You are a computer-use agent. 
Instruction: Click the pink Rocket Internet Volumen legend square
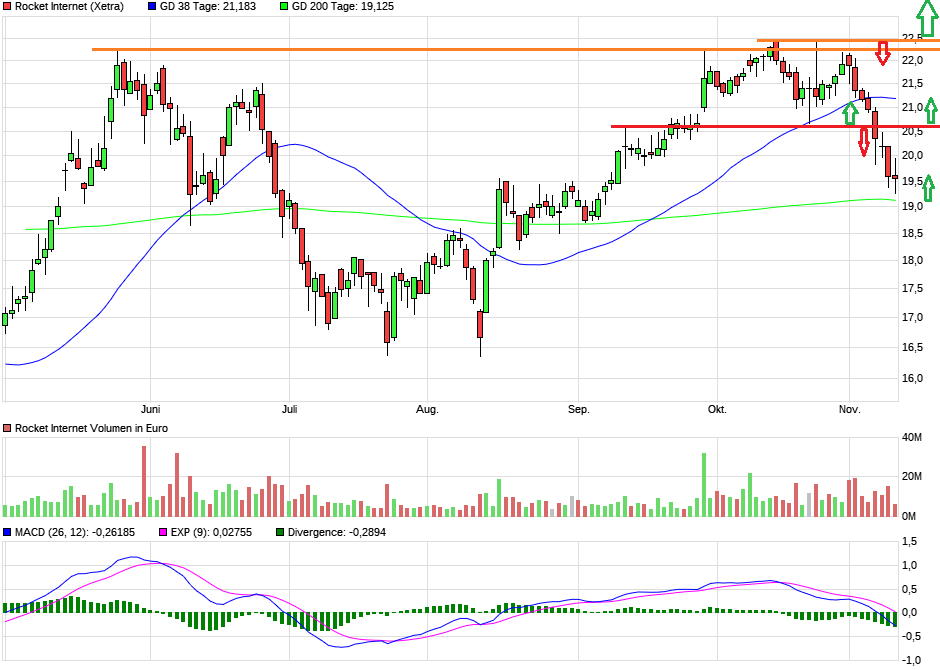pos(5,428)
